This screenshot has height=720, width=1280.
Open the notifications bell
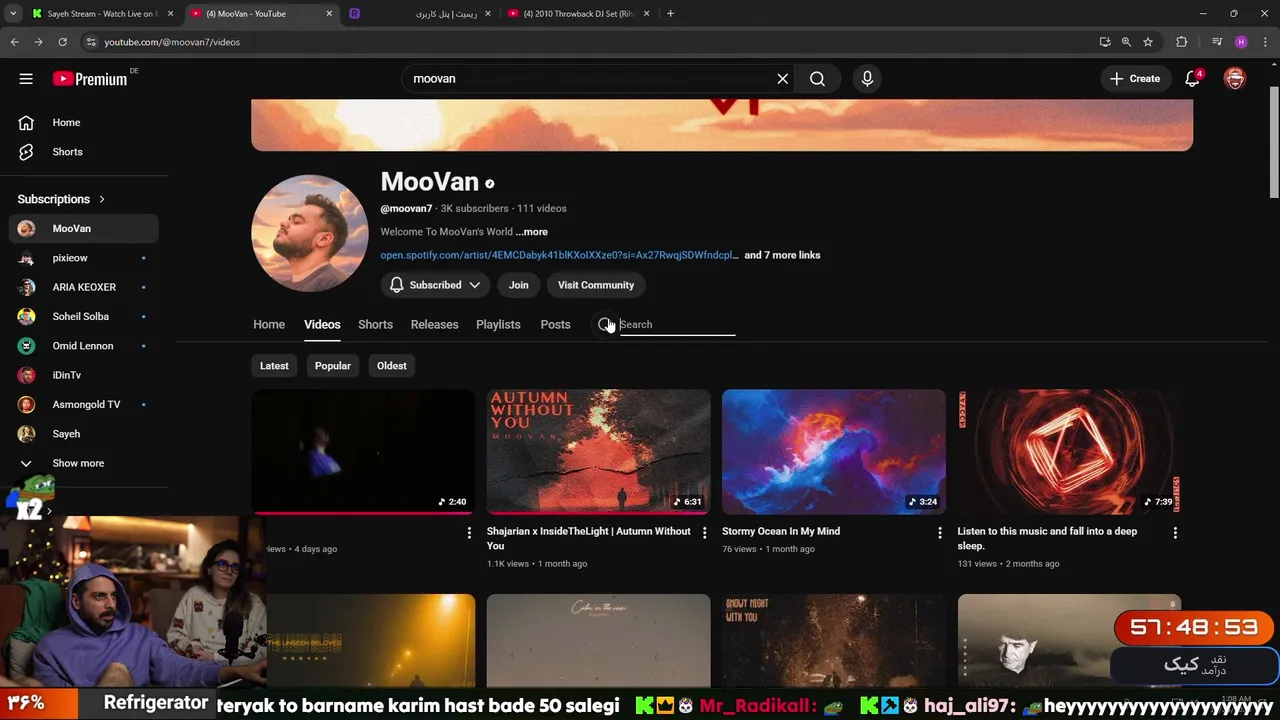click(x=1192, y=79)
